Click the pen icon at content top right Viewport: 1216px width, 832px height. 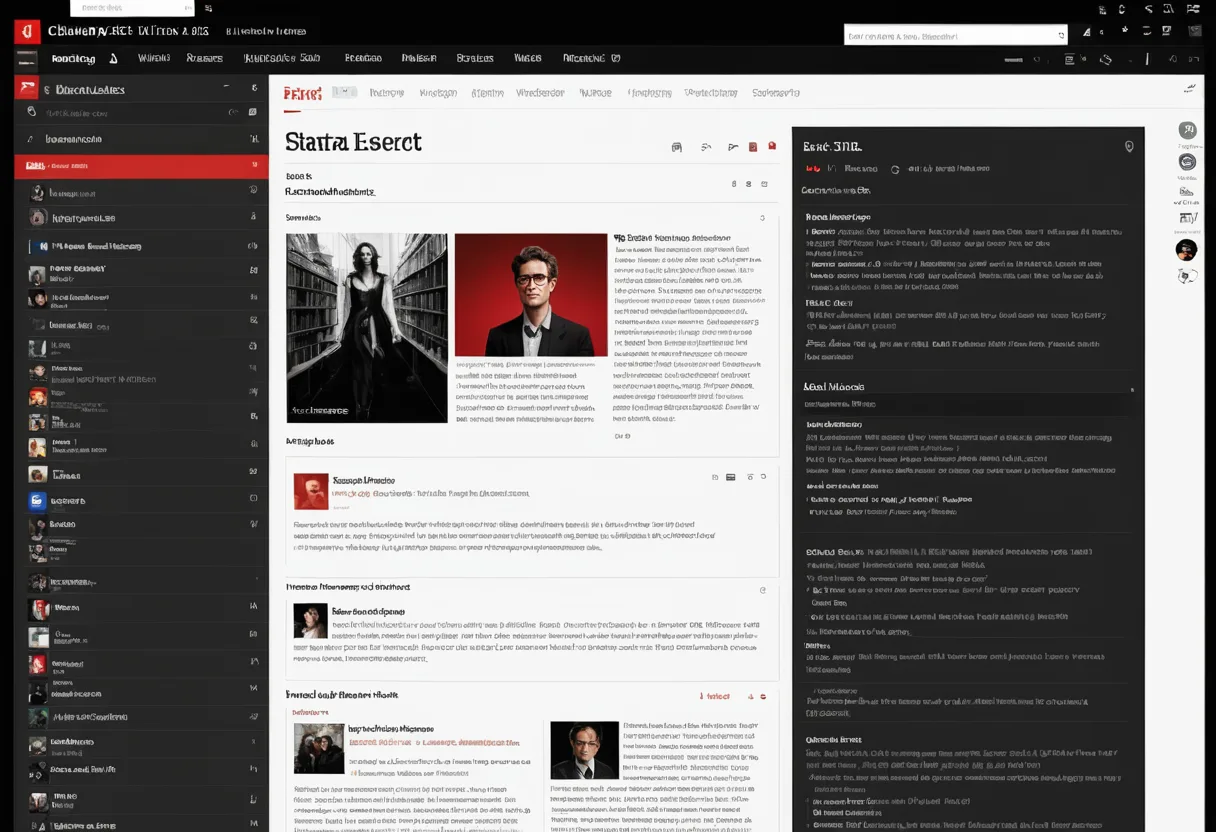(x=1190, y=89)
